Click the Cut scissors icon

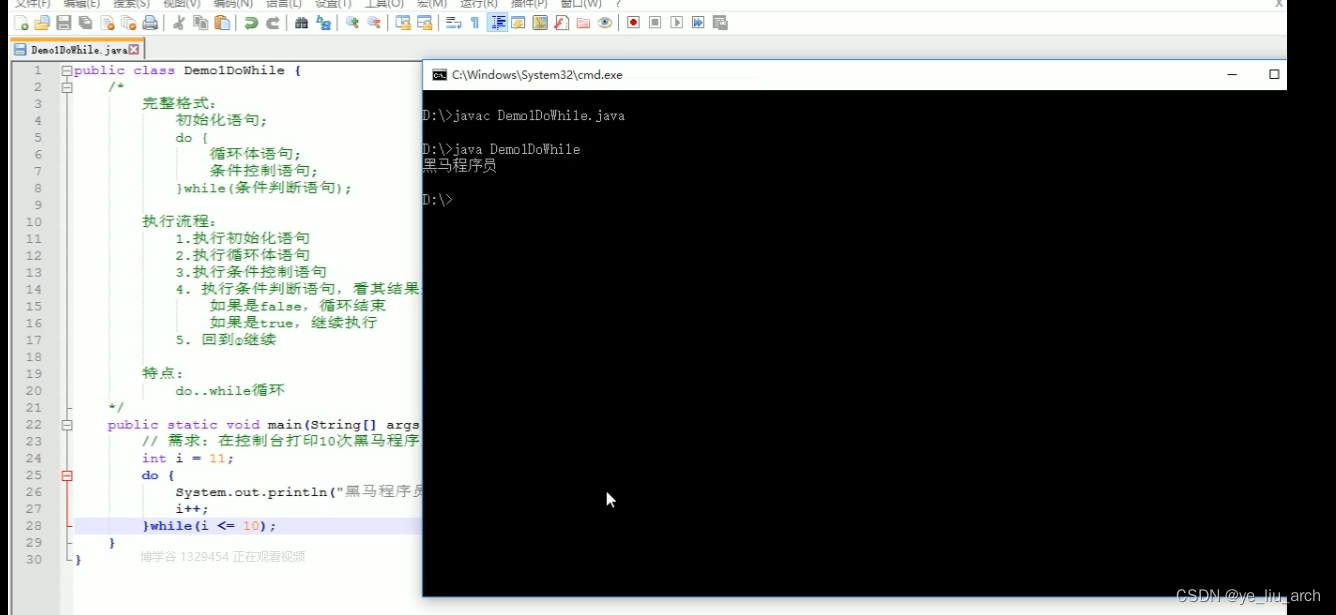coord(179,22)
